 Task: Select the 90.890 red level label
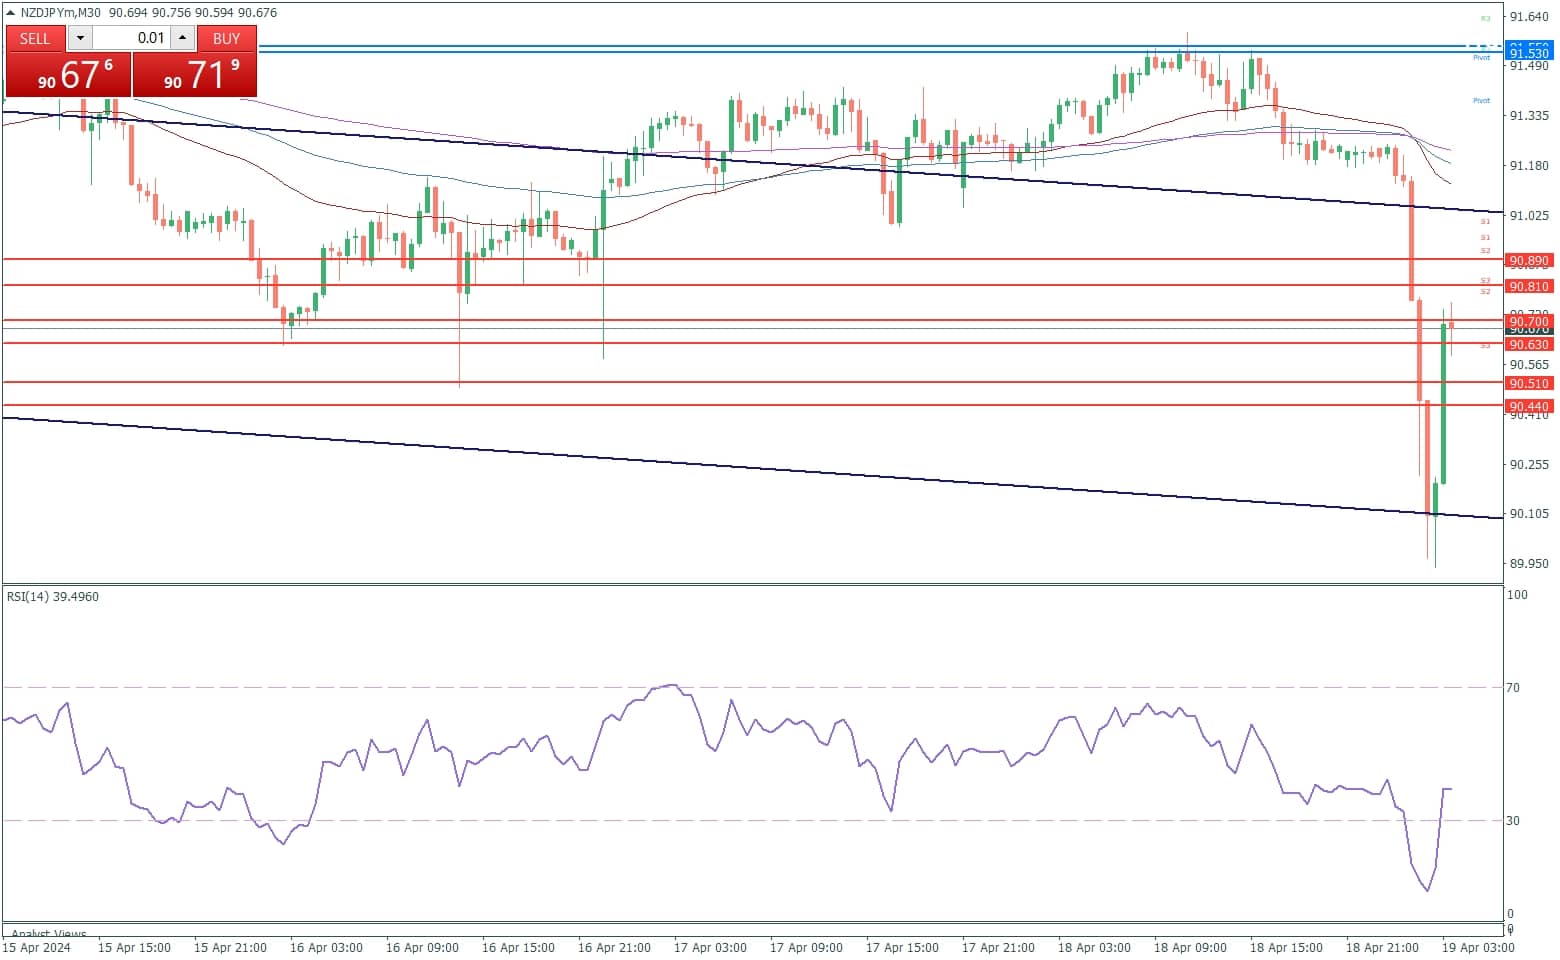[1529, 260]
